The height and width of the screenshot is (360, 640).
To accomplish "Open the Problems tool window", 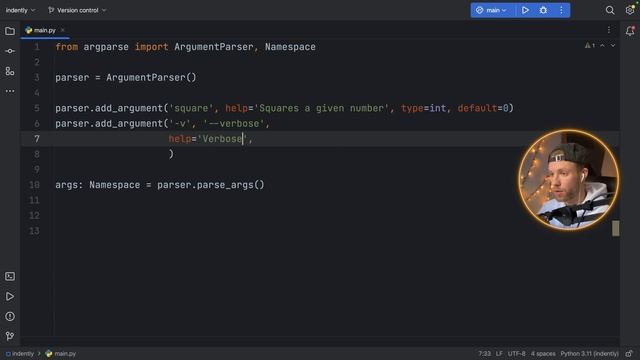I will click(x=10, y=316).
